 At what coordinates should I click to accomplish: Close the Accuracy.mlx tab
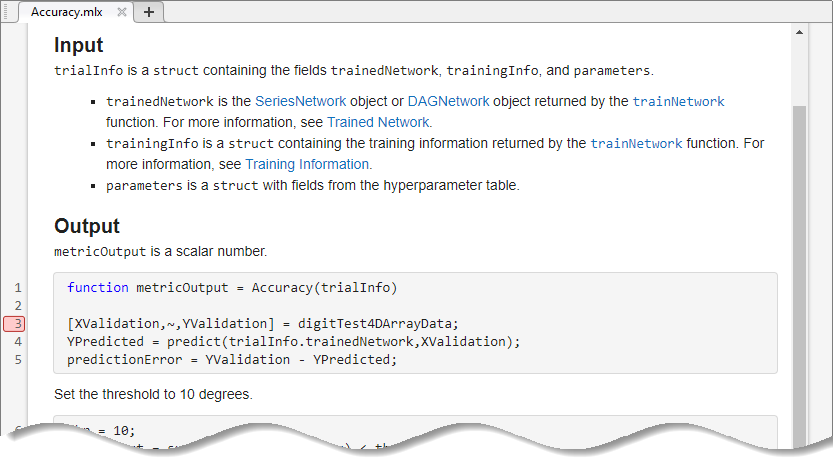122,12
